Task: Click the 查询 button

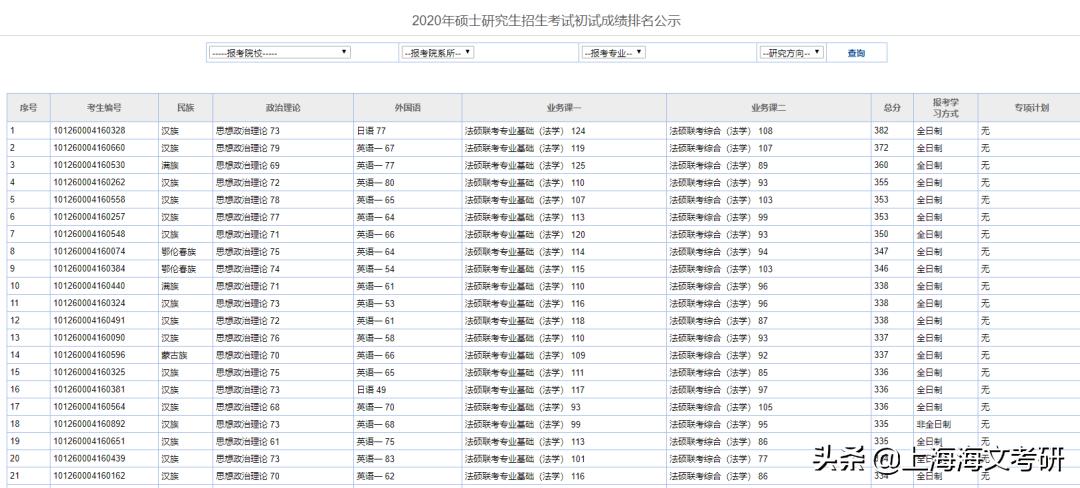Action: click(856, 53)
